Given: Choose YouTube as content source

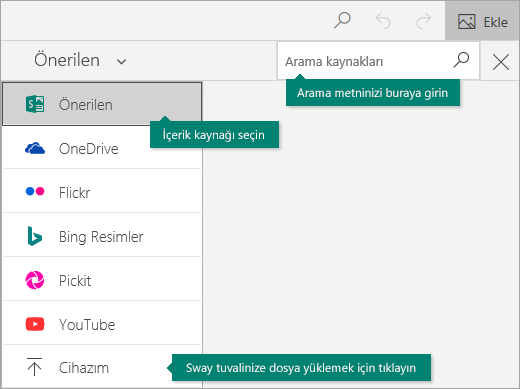Looking at the screenshot, I should pyautogui.click(x=102, y=324).
